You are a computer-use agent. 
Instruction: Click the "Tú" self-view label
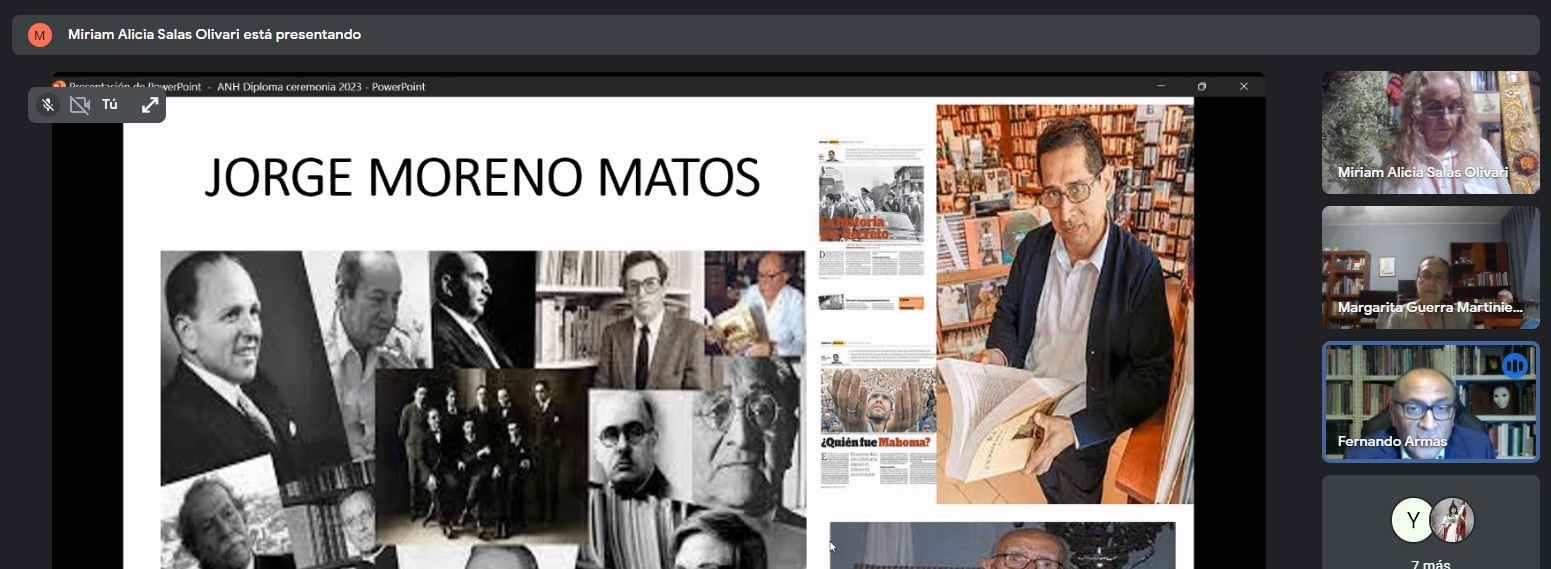(110, 105)
